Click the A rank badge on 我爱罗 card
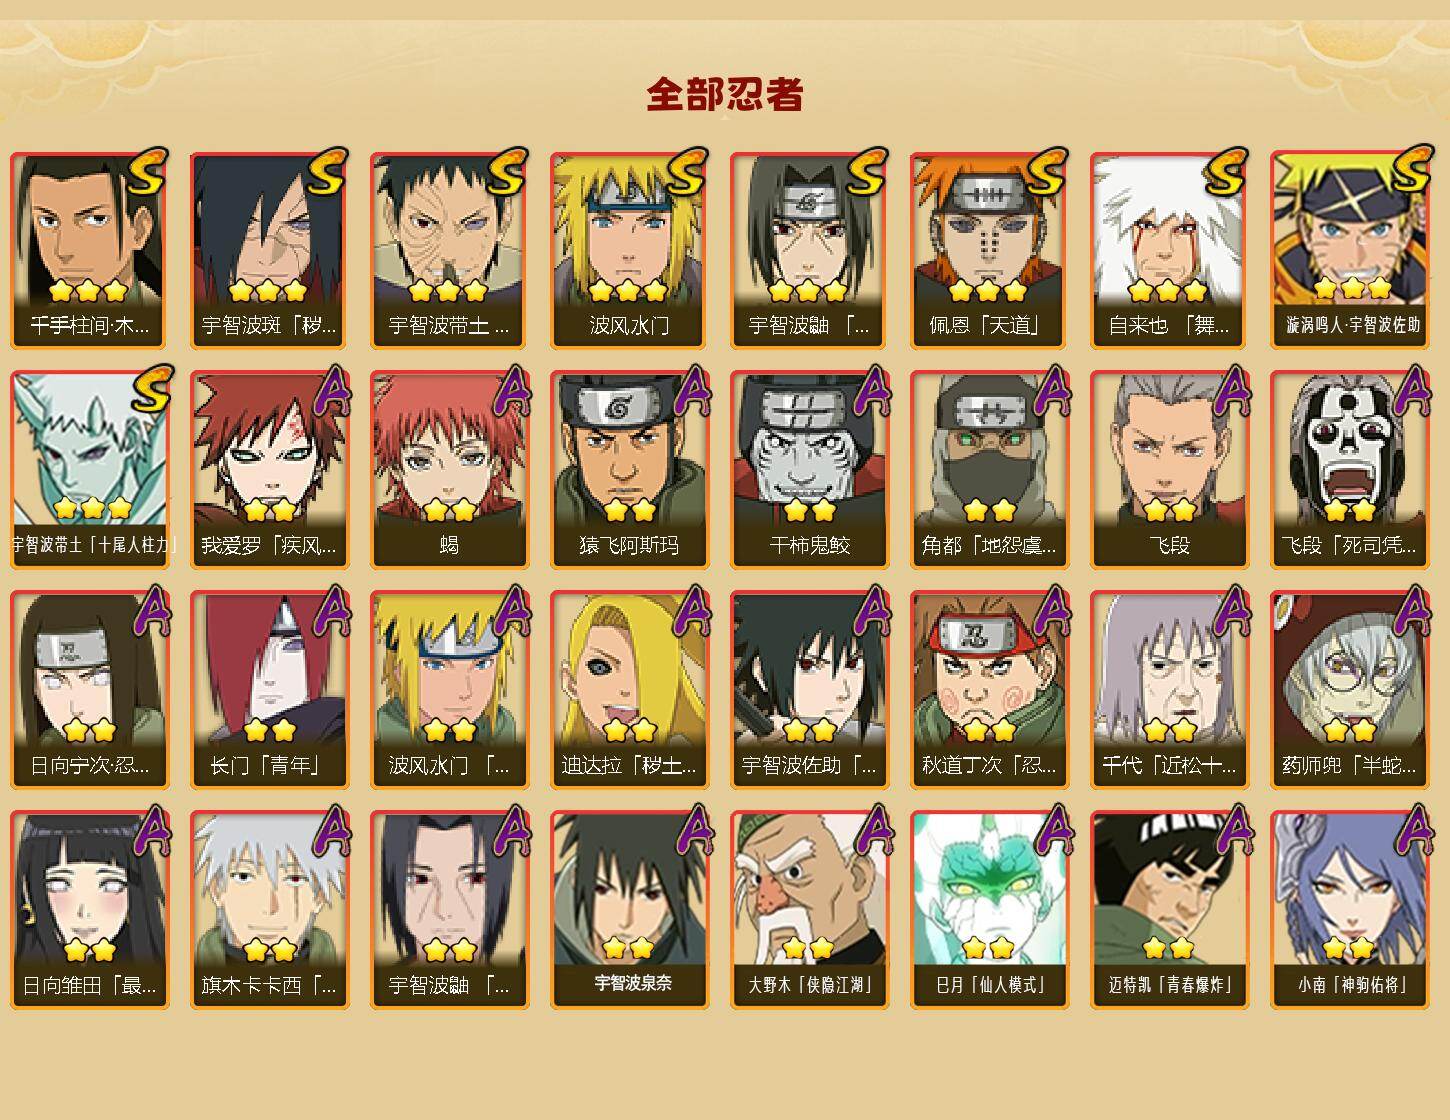Viewport: 1450px width, 1120px height. pyautogui.click(x=332, y=391)
